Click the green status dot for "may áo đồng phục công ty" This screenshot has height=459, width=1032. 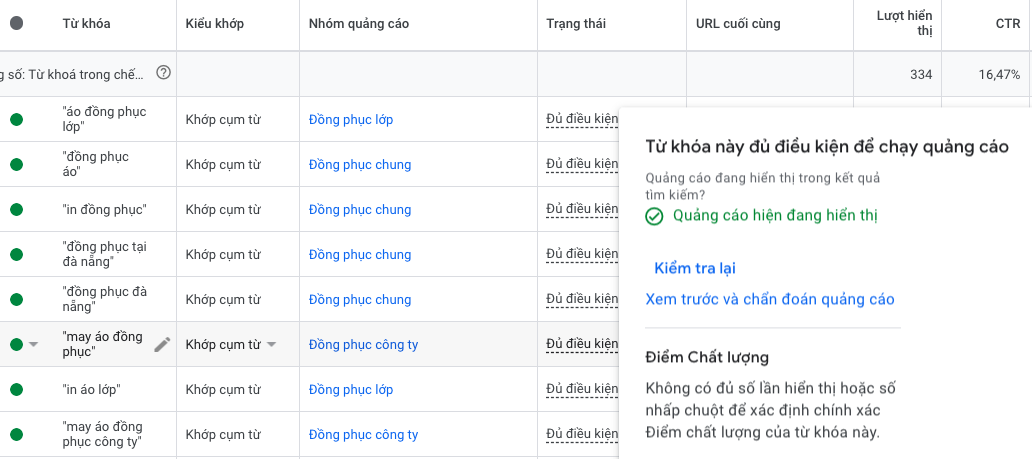pyautogui.click(x=16, y=435)
